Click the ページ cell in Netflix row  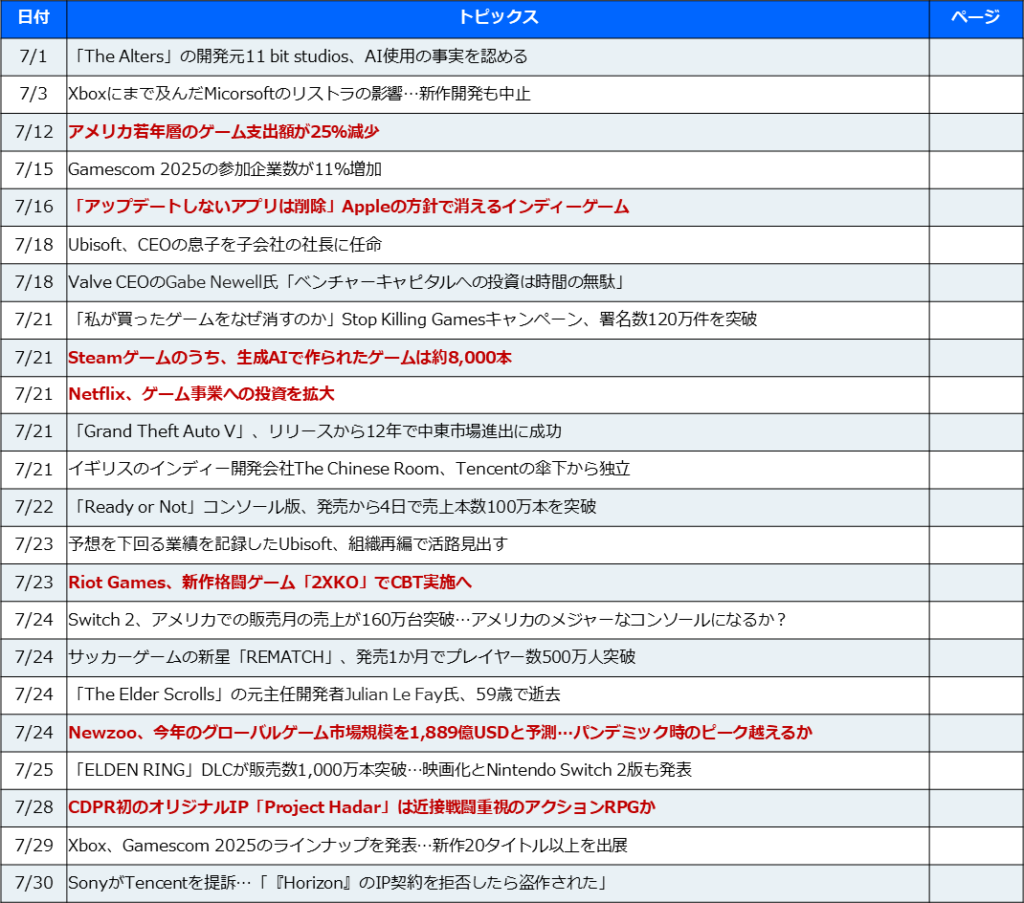976,394
